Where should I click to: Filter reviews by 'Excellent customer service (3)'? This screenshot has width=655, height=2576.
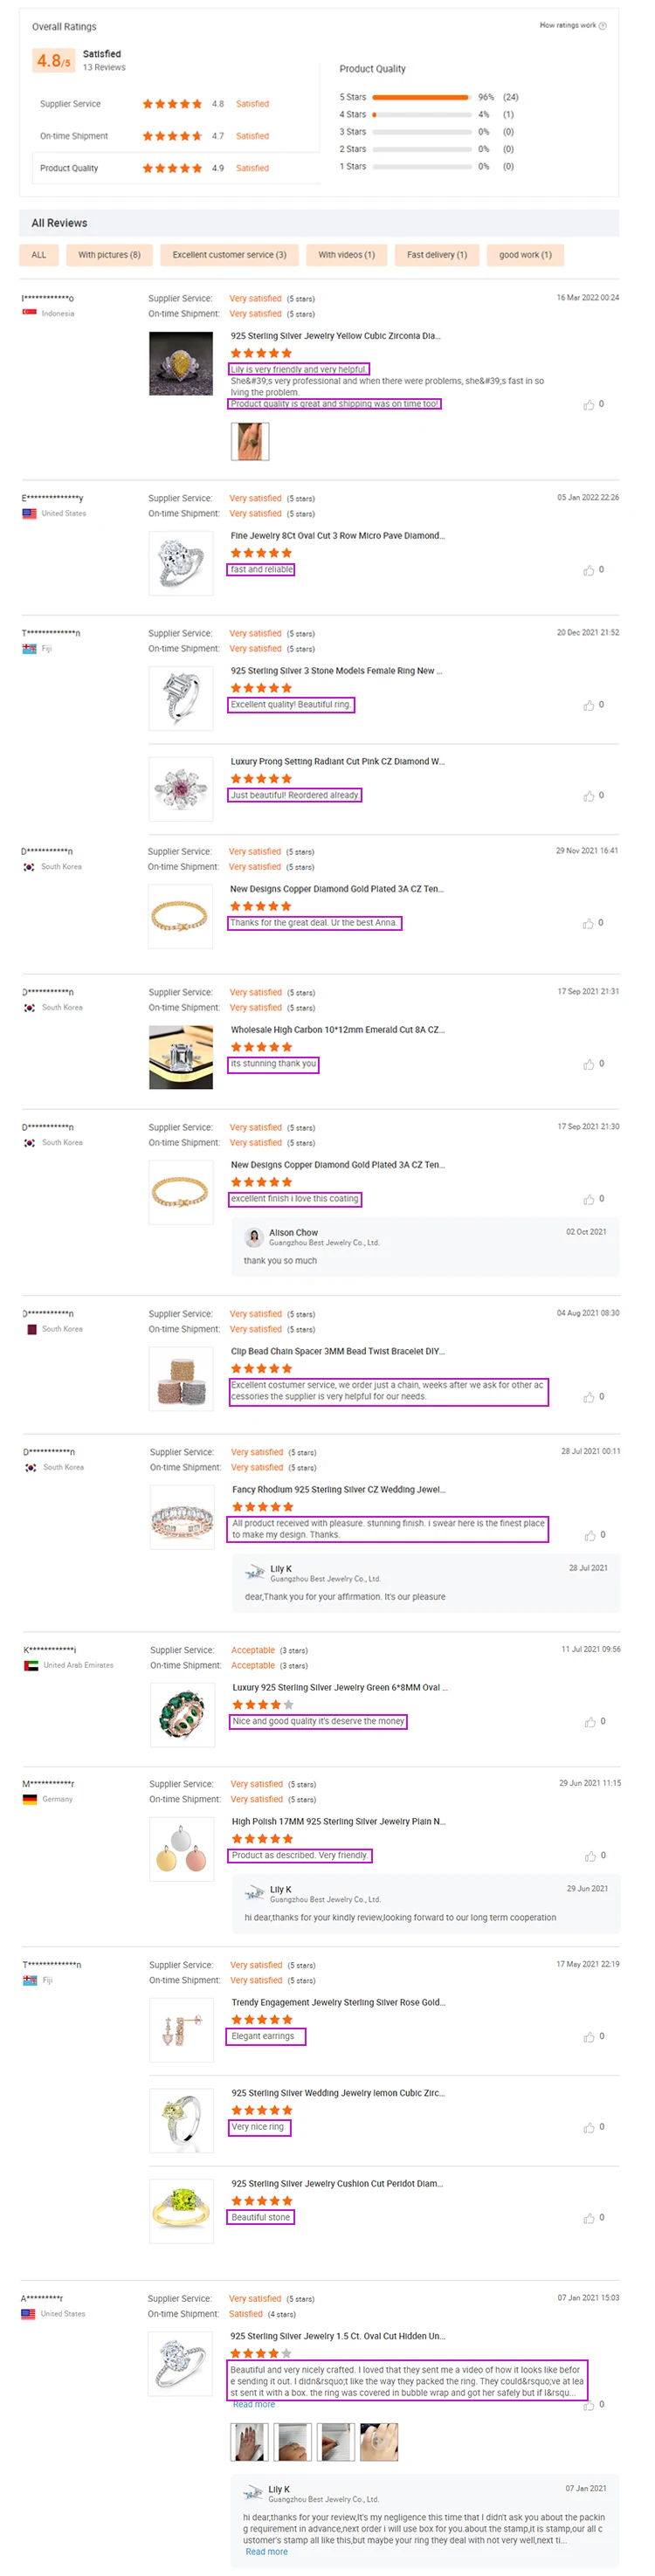pos(229,255)
